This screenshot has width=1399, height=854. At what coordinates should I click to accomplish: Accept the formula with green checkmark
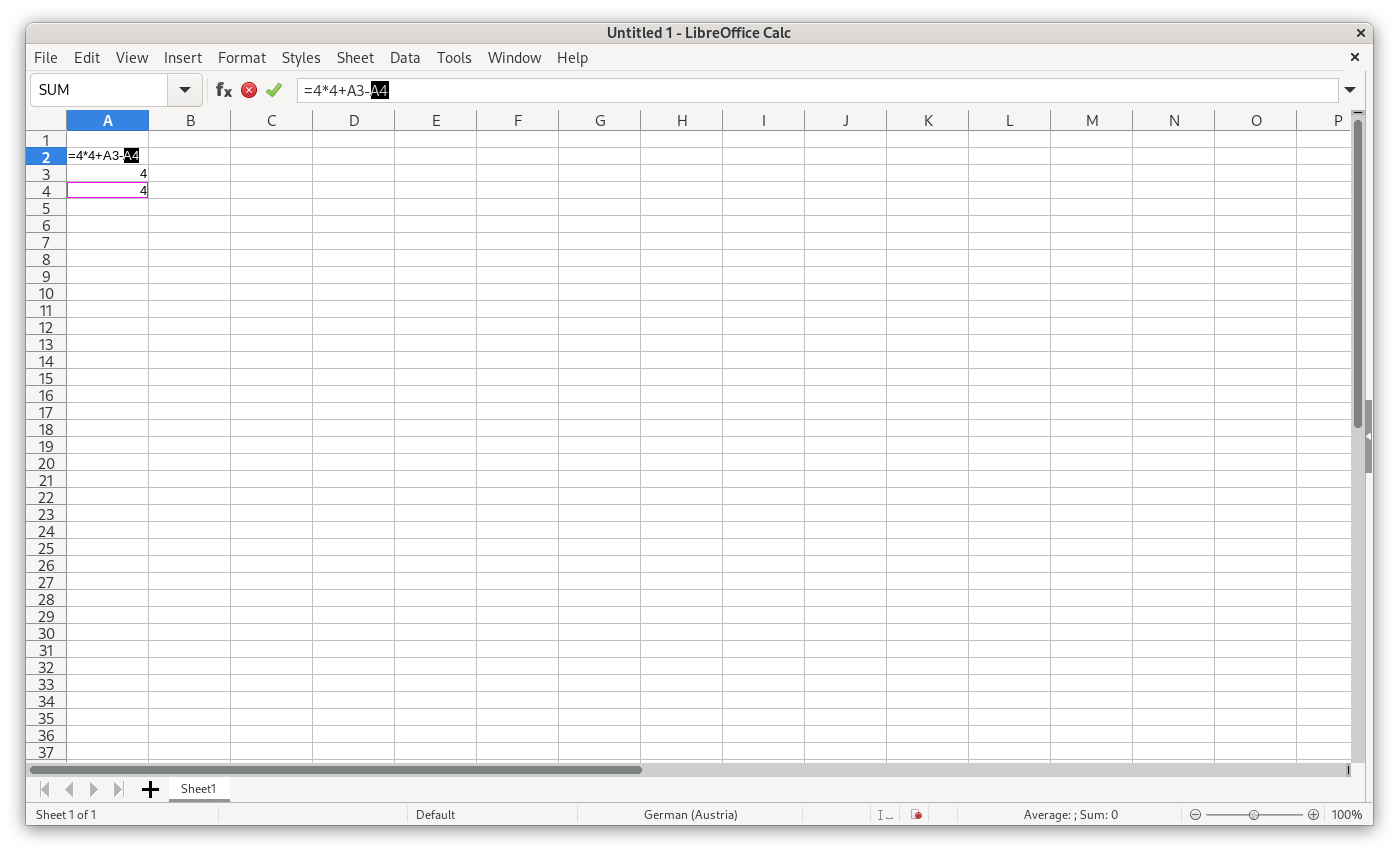[274, 90]
